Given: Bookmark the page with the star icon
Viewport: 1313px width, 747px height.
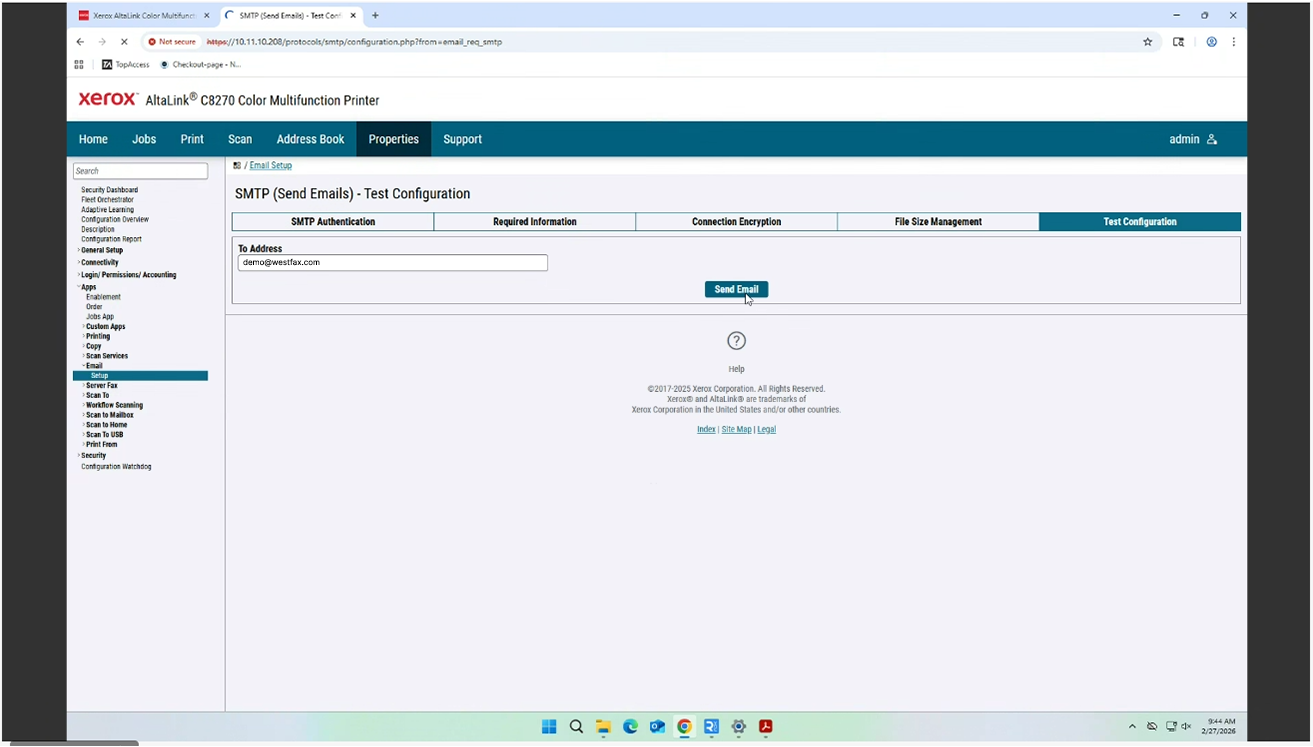Looking at the screenshot, I should coord(1147,42).
